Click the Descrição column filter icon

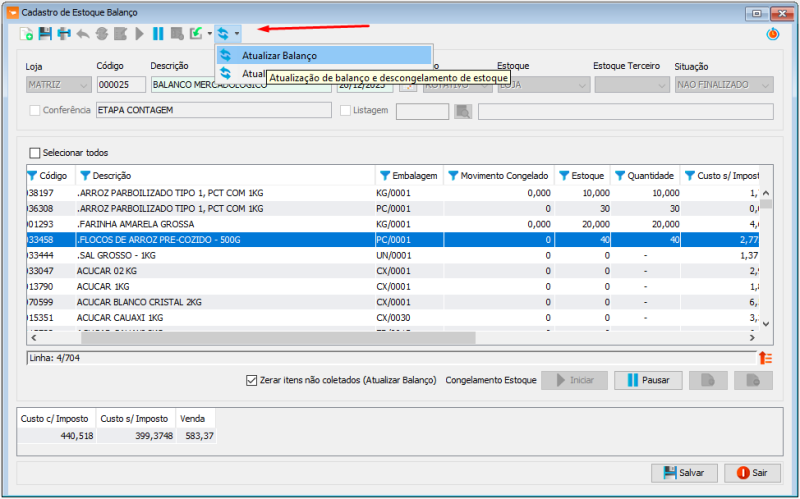click(x=85, y=176)
